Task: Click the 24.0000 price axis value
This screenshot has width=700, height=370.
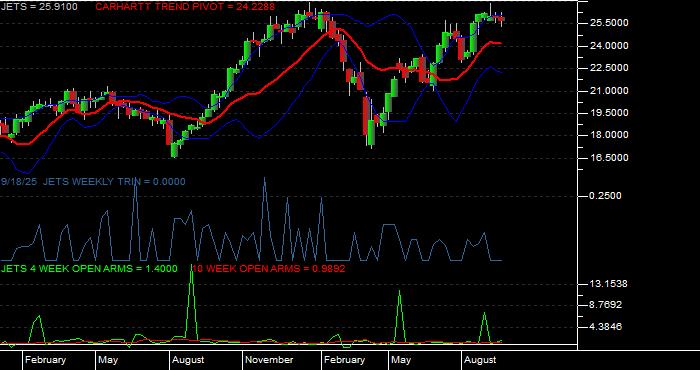Action: [x=609, y=46]
